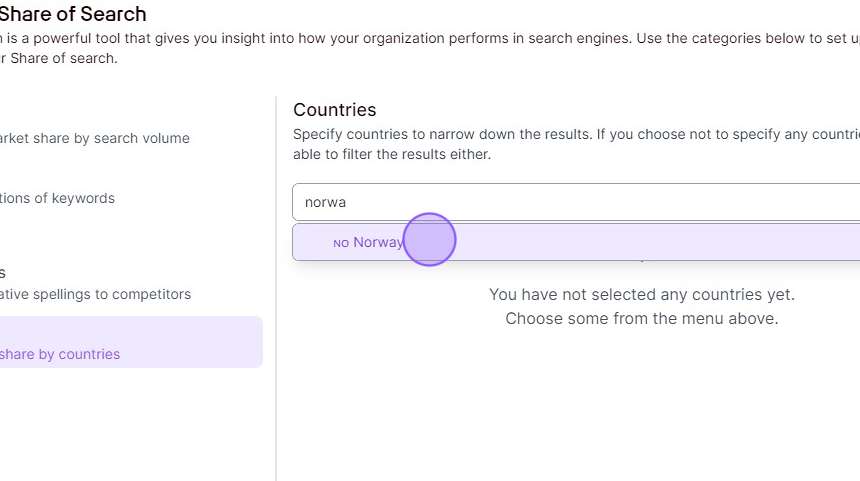Click empty space right of Norway in the suggestion row
The height and width of the screenshot is (481, 860).
click(658, 242)
